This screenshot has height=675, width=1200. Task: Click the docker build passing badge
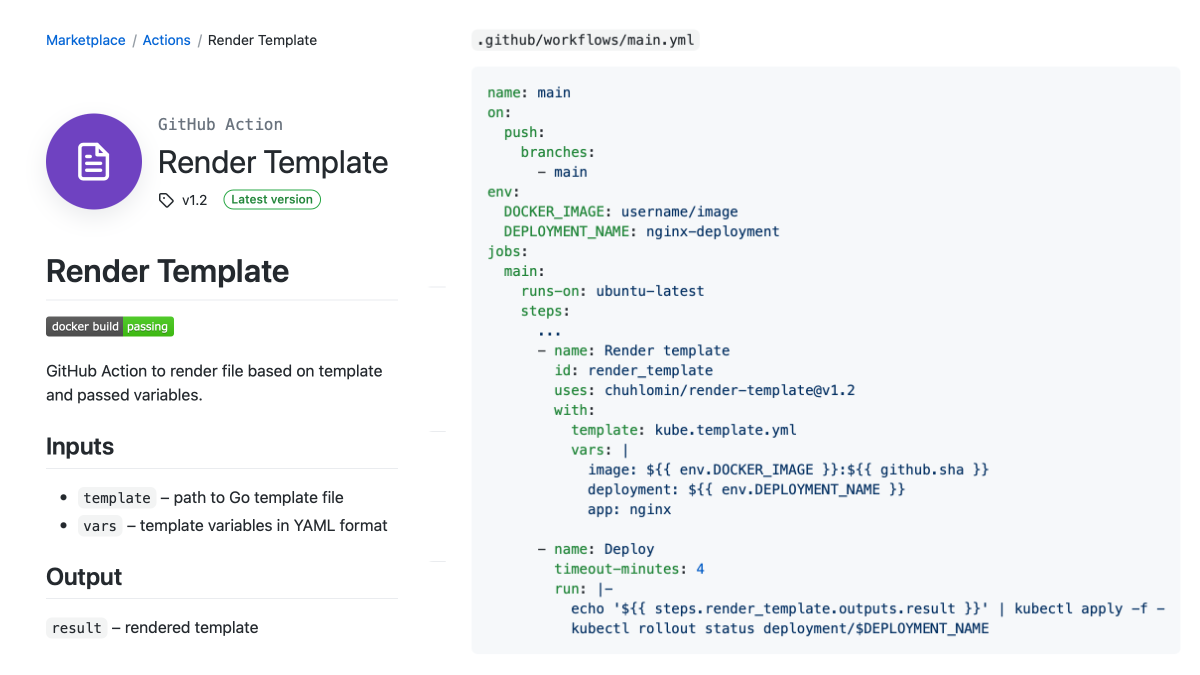(x=109, y=326)
